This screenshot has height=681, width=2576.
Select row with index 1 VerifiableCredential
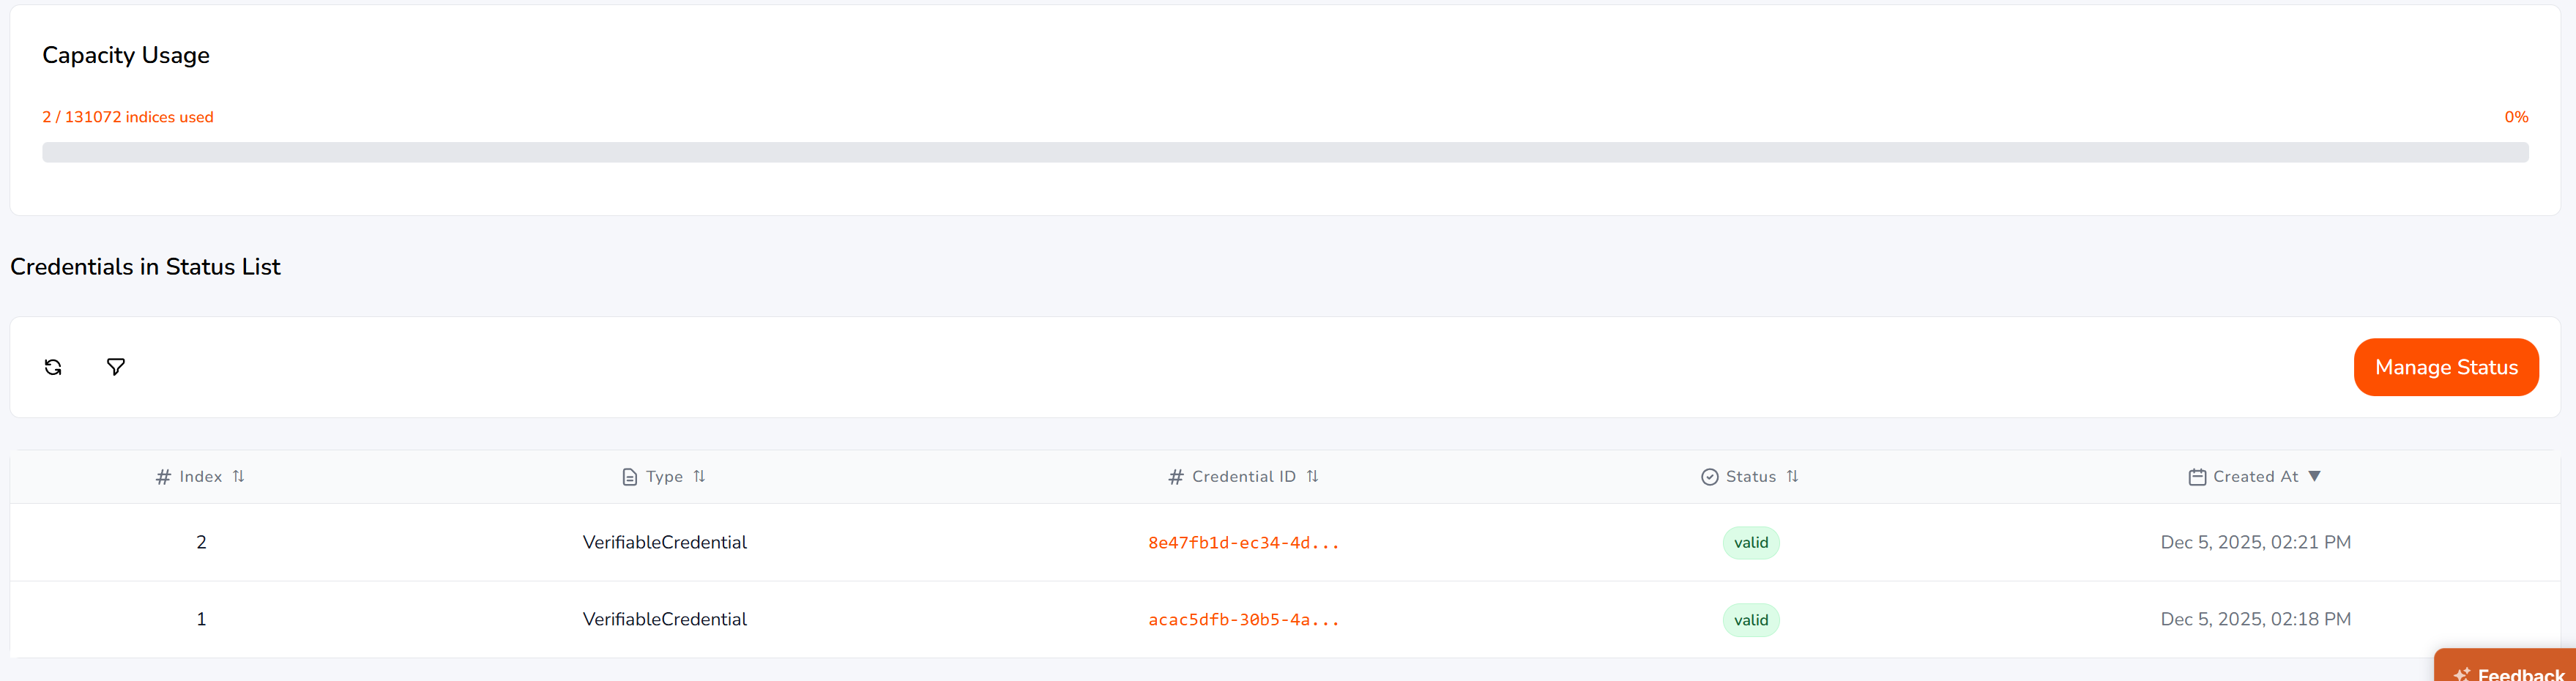(x=1285, y=619)
